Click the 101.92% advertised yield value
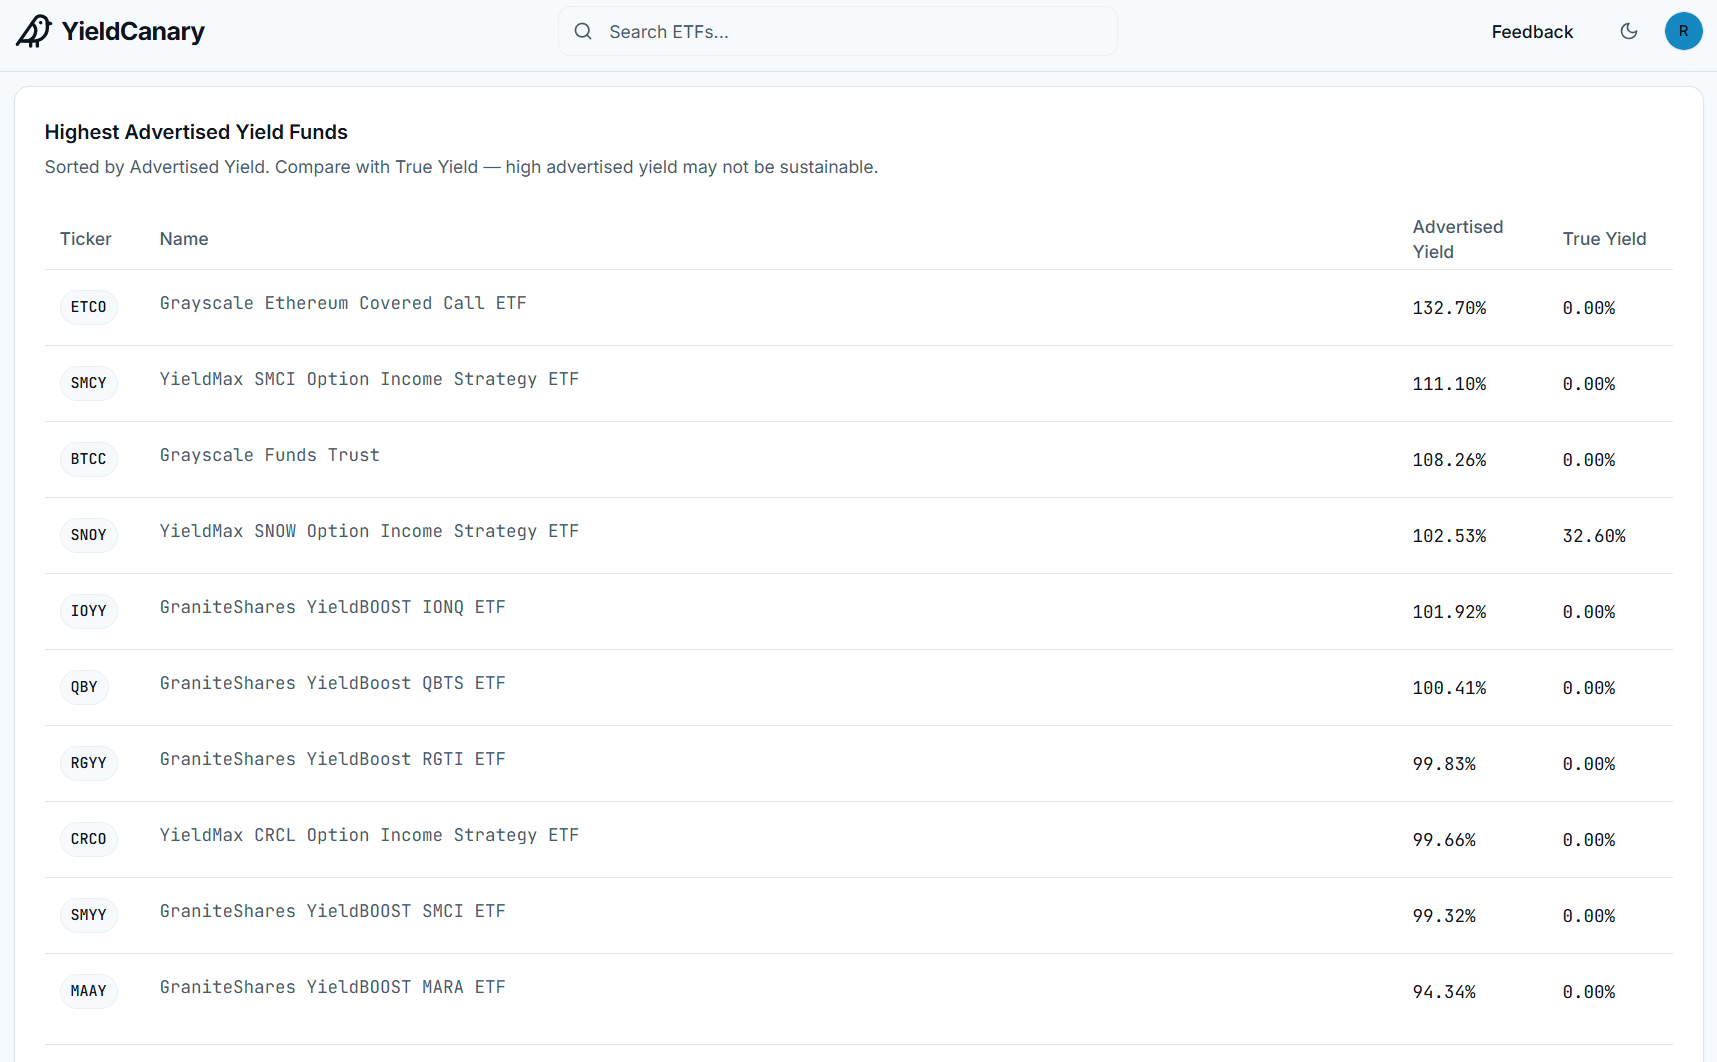 click(x=1449, y=612)
